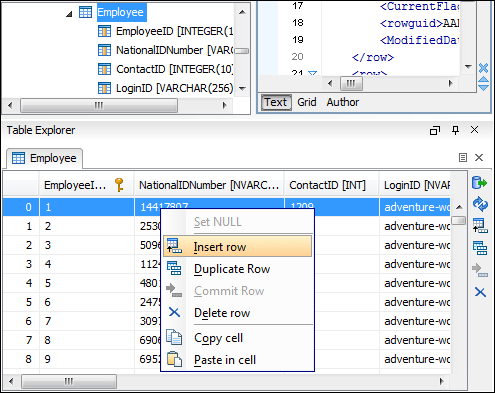Click the blue up triangle beside the editor
This screenshot has height=393, width=495.
point(483,80)
